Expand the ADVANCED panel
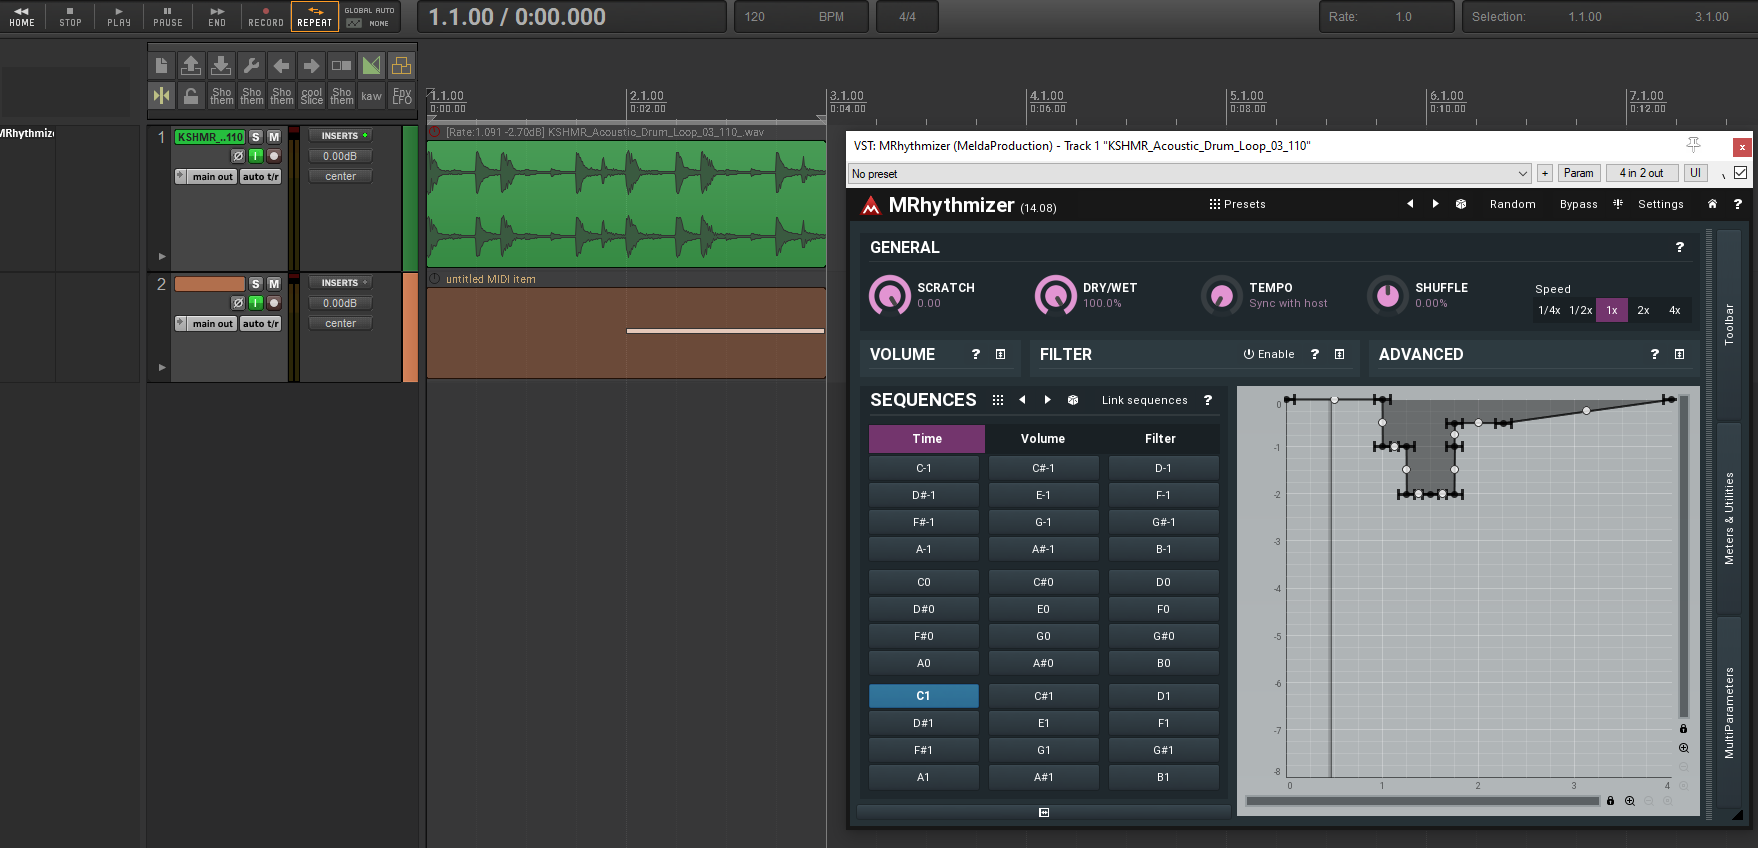Viewport: 1758px width, 848px height. [x=1679, y=354]
